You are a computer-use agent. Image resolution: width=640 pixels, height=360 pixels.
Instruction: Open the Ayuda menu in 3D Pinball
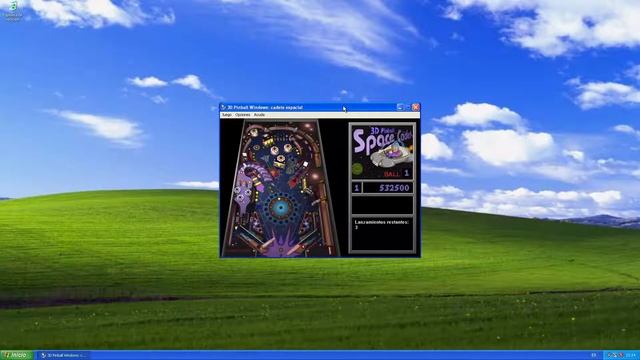(x=259, y=115)
